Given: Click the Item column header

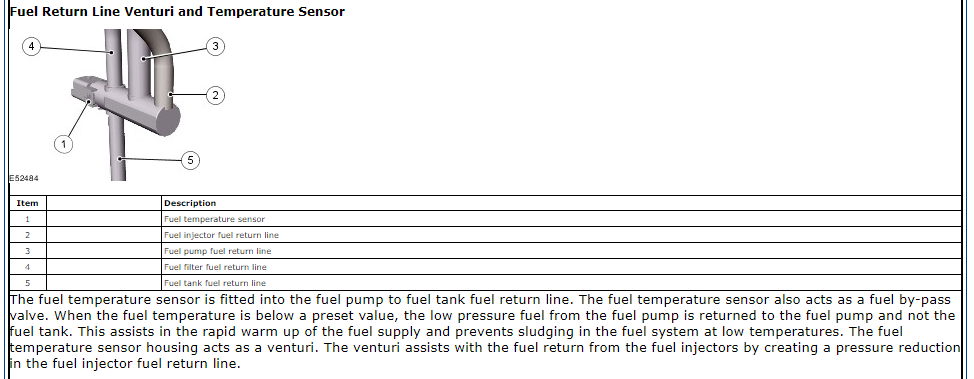Looking at the screenshot, I should tap(27, 203).
